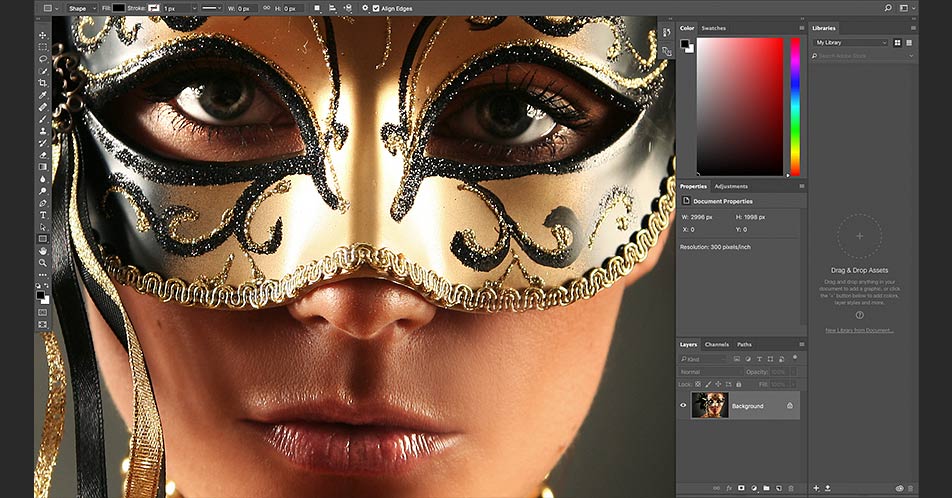The height and width of the screenshot is (498, 952).
Task: Hide the Background layer with eye icon
Action: (x=683, y=406)
